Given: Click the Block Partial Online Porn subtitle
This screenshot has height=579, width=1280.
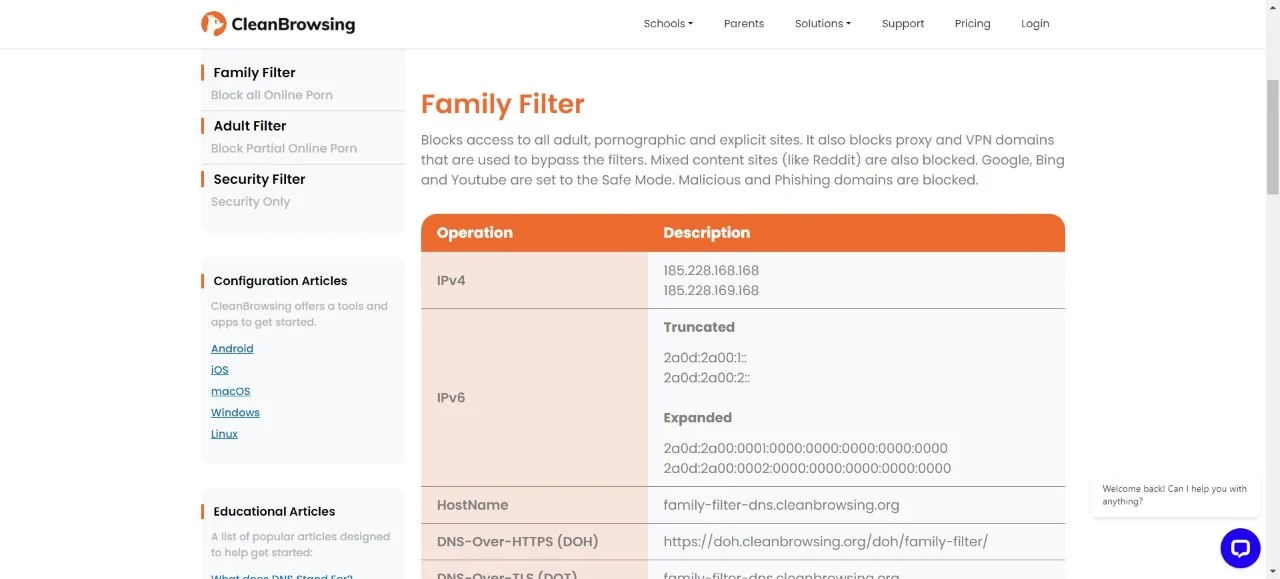Looking at the screenshot, I should click(284, 148).
